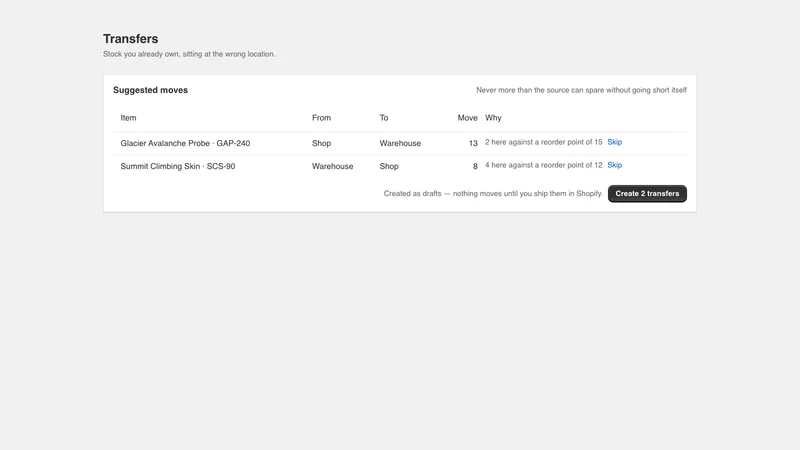This screenshot has width=800, height=450.
Task: Click move quantity 13
Action: pos(473,143)
